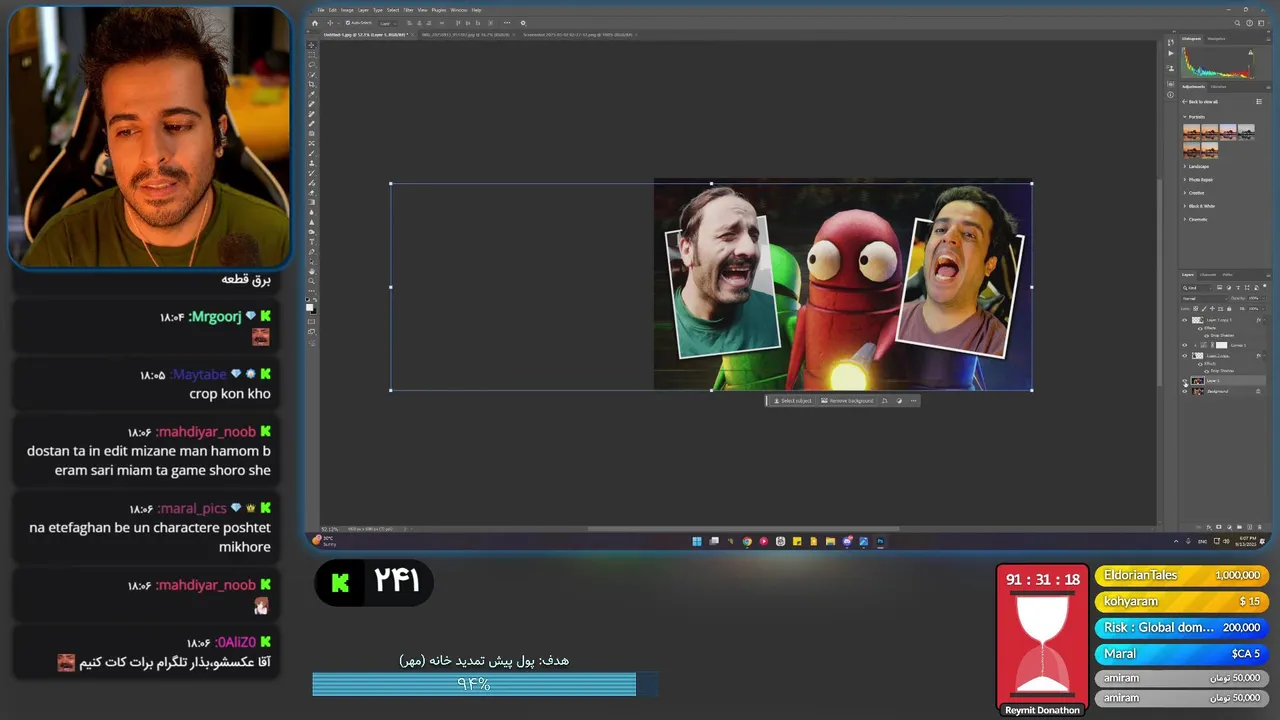Hide the Background layer

[1185, 391]
